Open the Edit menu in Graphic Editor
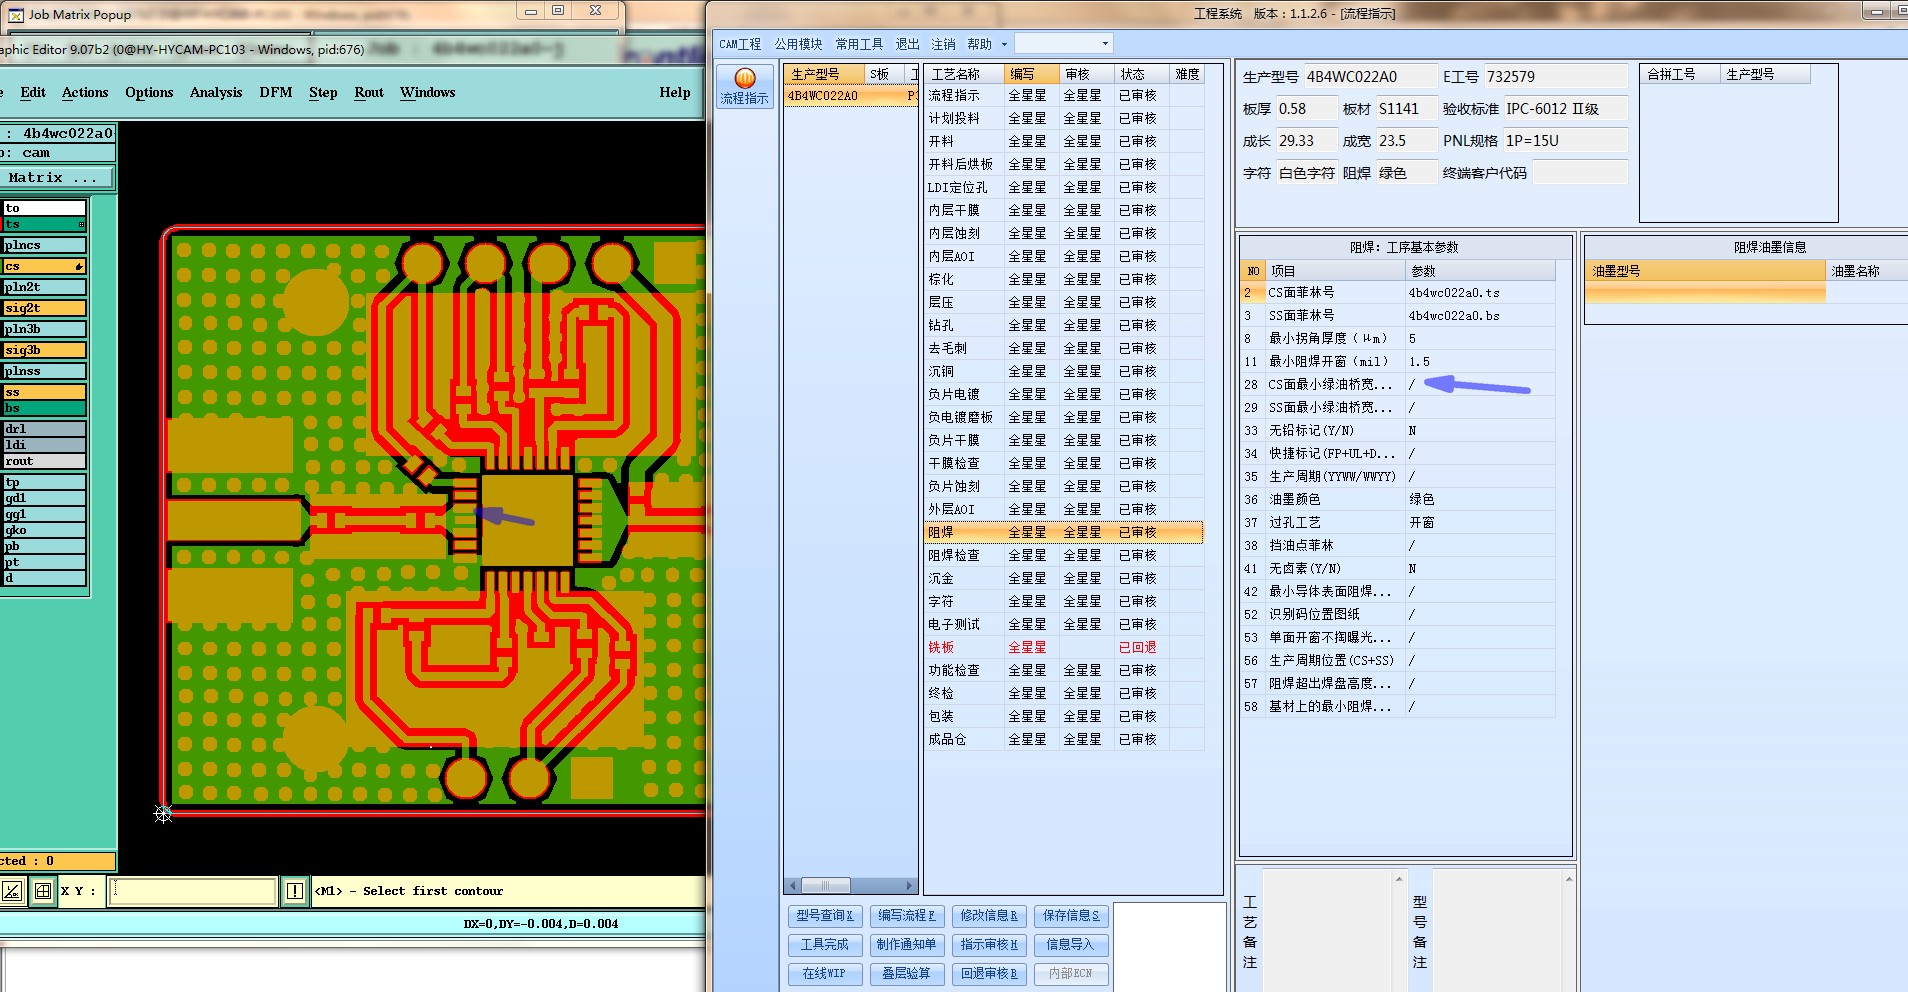This screenshot has height=992, width=1908. coord(33,92)
